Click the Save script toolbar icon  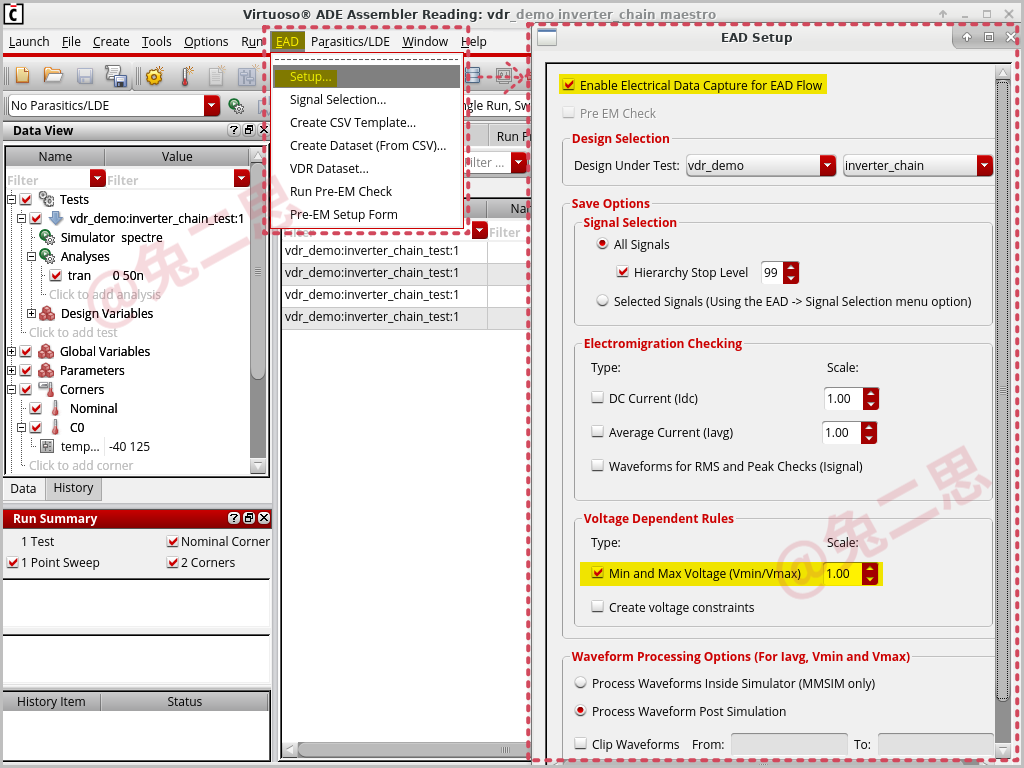point(116,76)
